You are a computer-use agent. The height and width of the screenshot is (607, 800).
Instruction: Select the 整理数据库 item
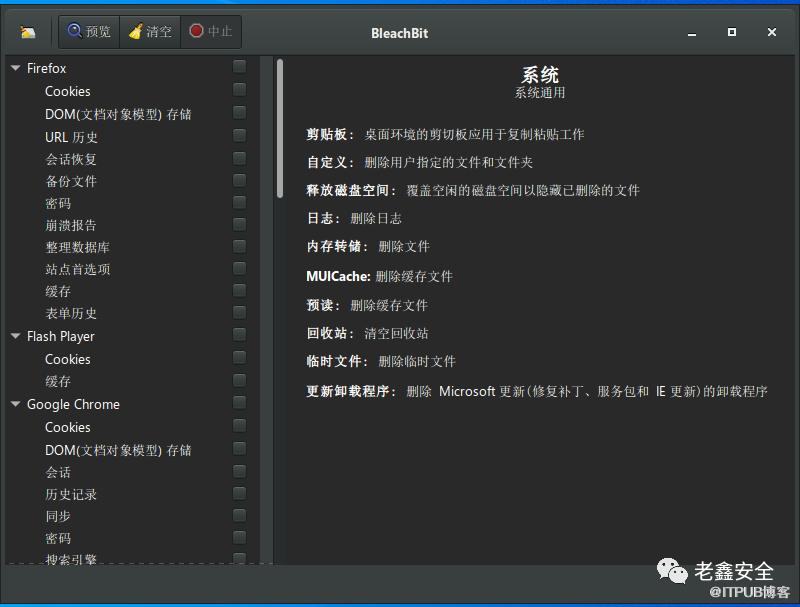click(78, 248)
